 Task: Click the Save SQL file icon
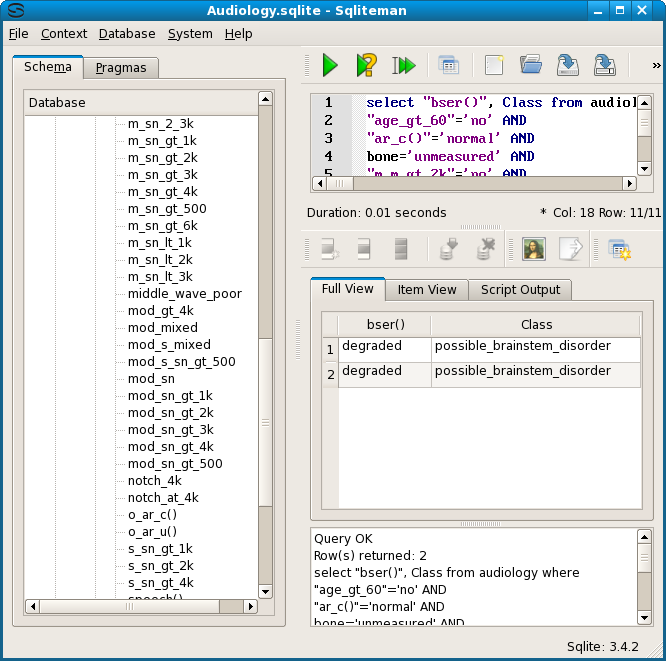pos(568,66)
